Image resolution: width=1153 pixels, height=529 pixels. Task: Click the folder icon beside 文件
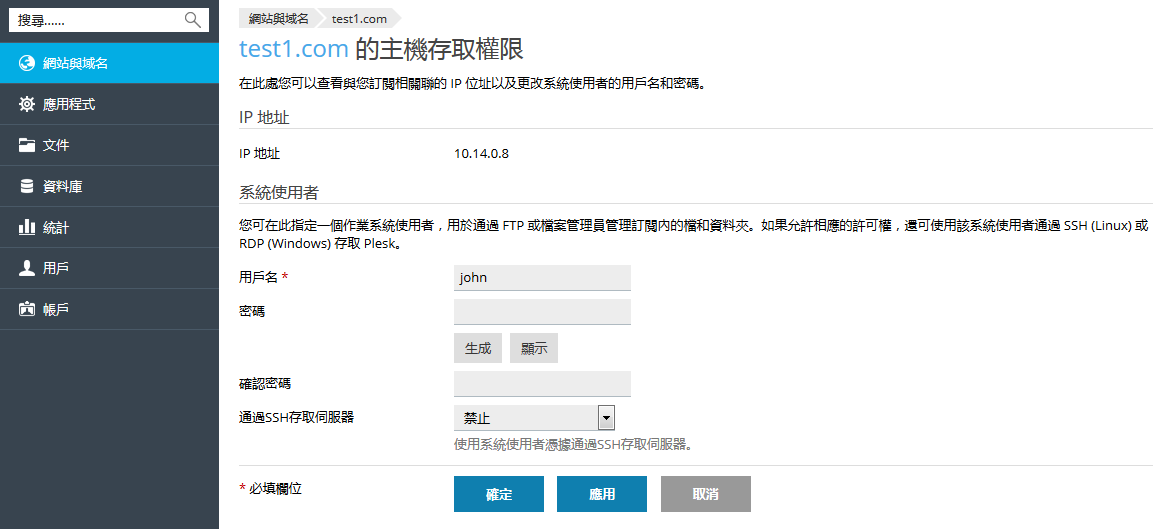coord(26,145)
